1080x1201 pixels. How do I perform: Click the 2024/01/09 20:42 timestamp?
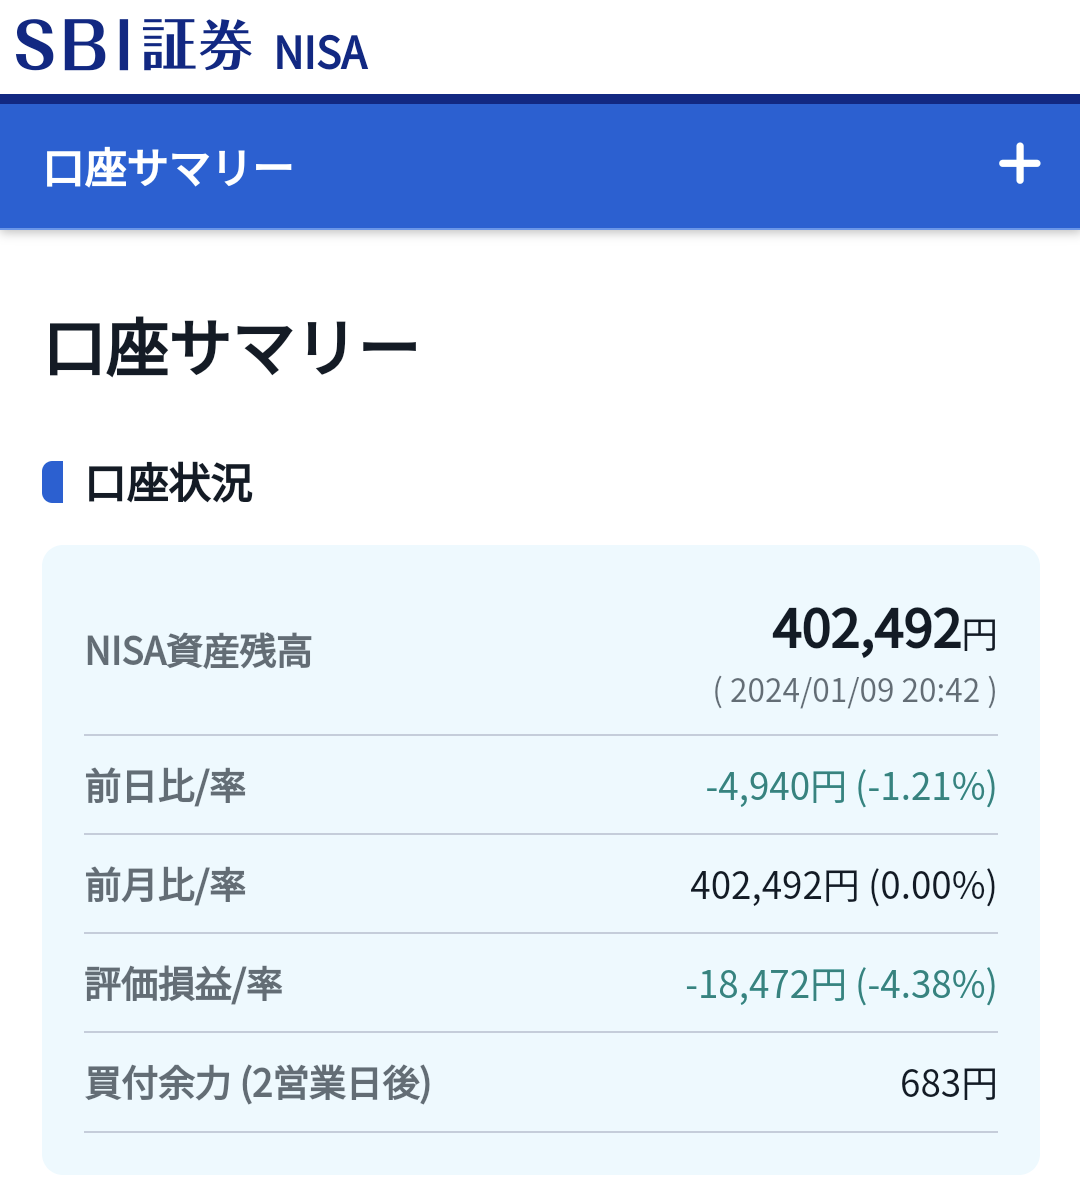click(855, 691)
